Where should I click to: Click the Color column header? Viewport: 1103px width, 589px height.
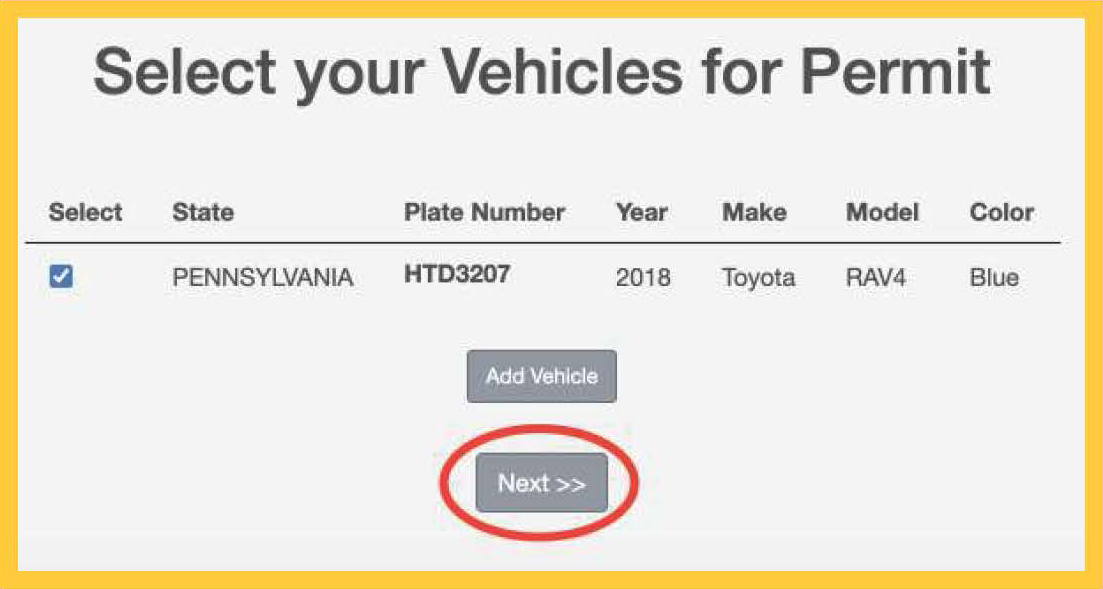coord(1001,213)
